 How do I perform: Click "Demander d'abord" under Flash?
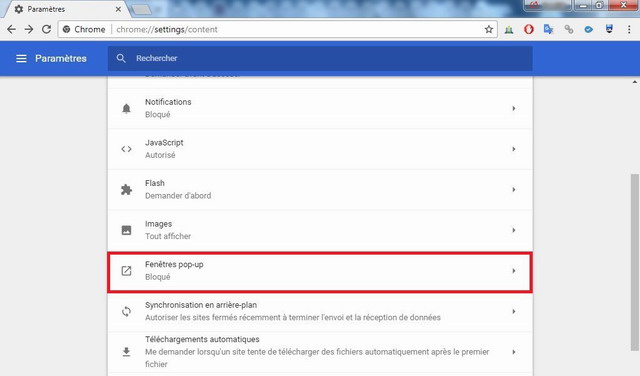[178, 196]
